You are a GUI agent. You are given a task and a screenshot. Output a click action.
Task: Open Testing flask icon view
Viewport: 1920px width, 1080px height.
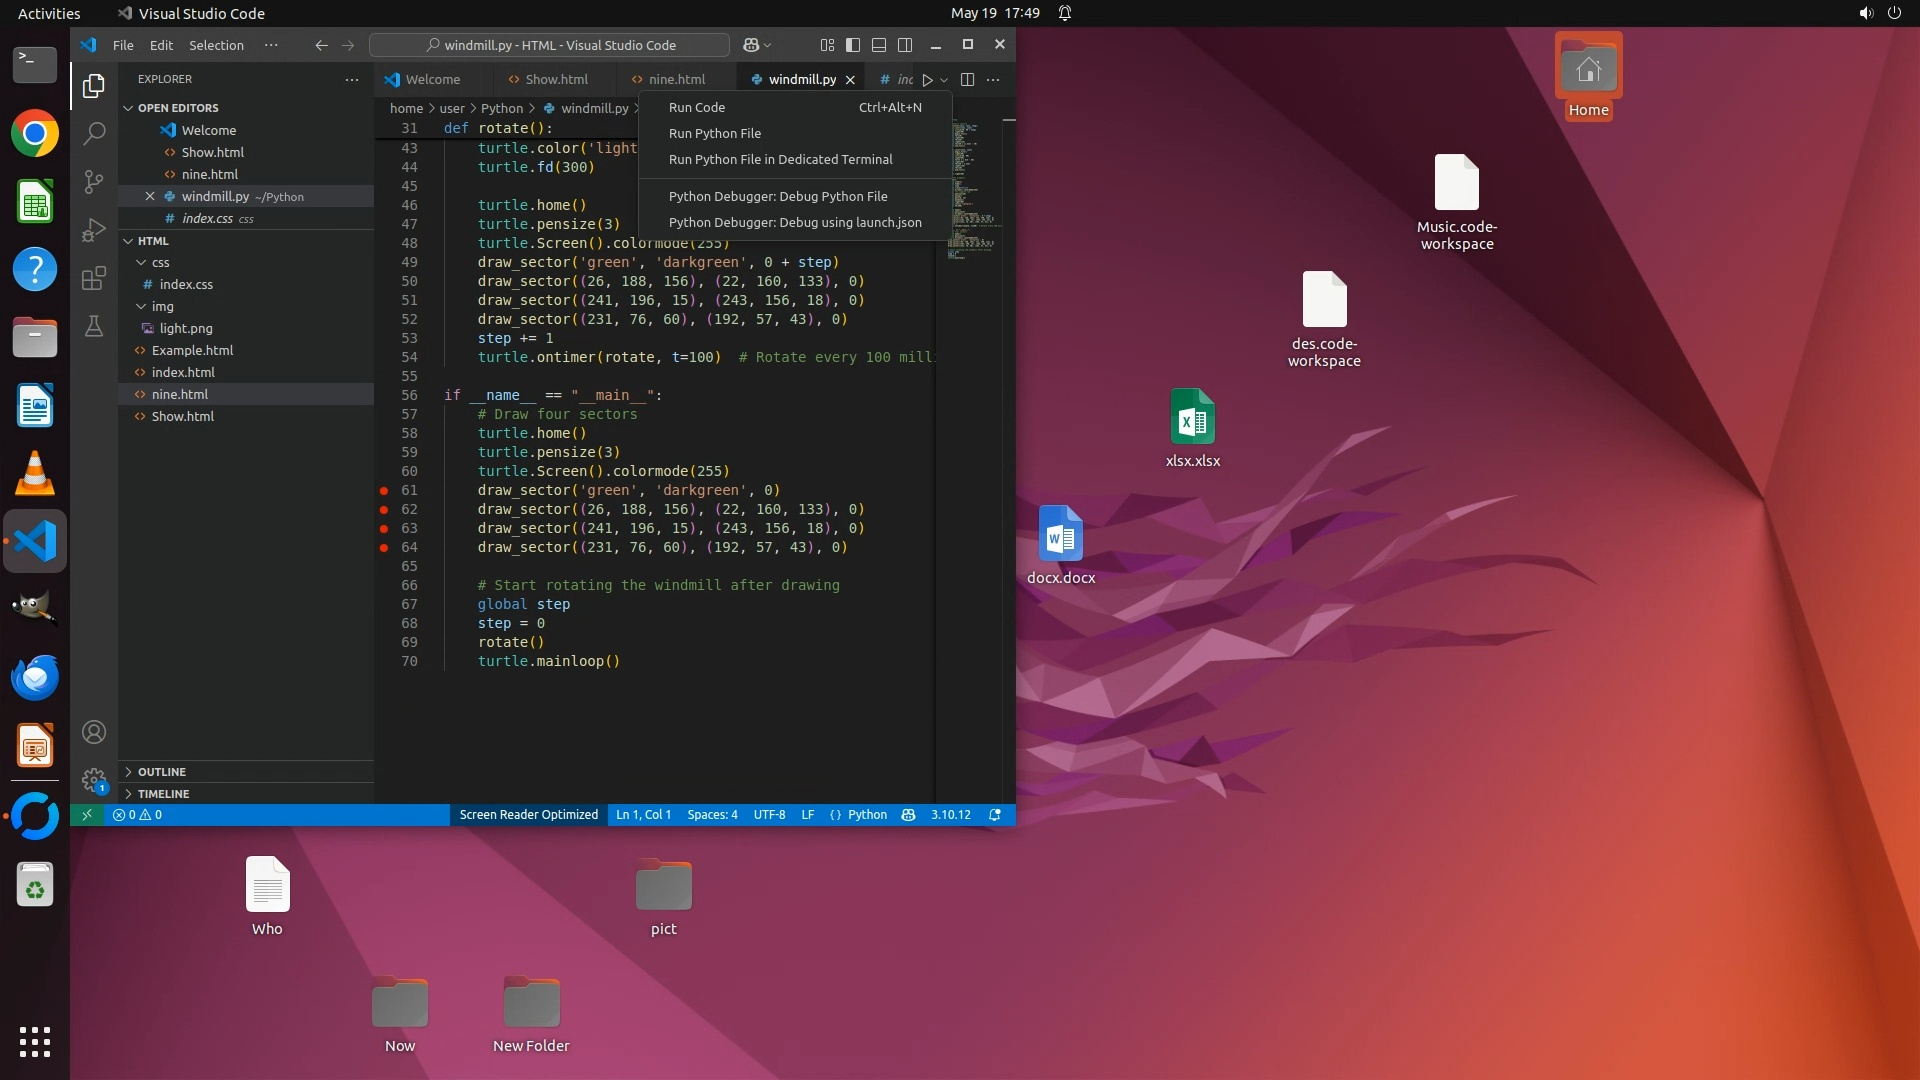[94, 327]
